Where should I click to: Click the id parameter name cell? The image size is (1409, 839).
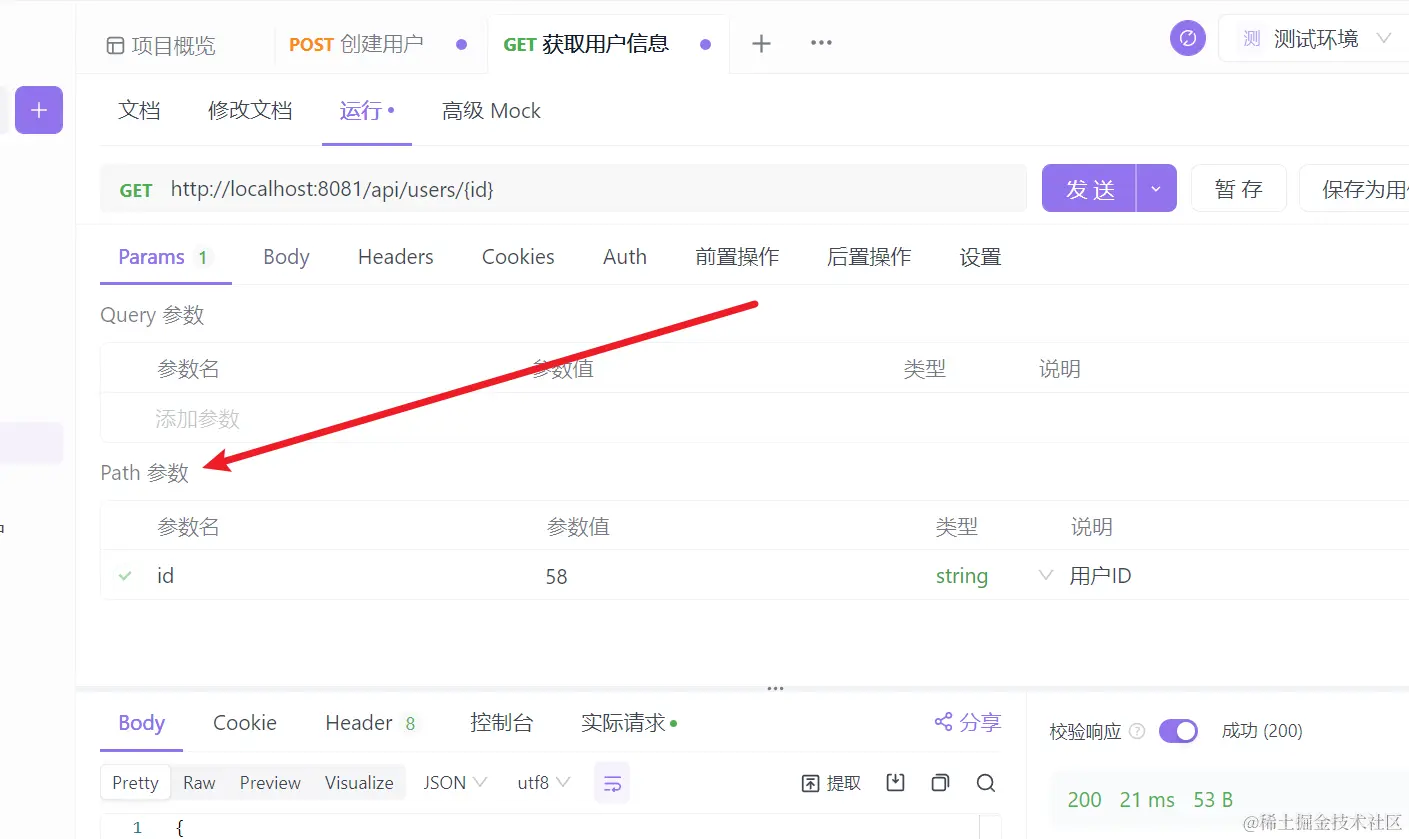click(165, 576)
